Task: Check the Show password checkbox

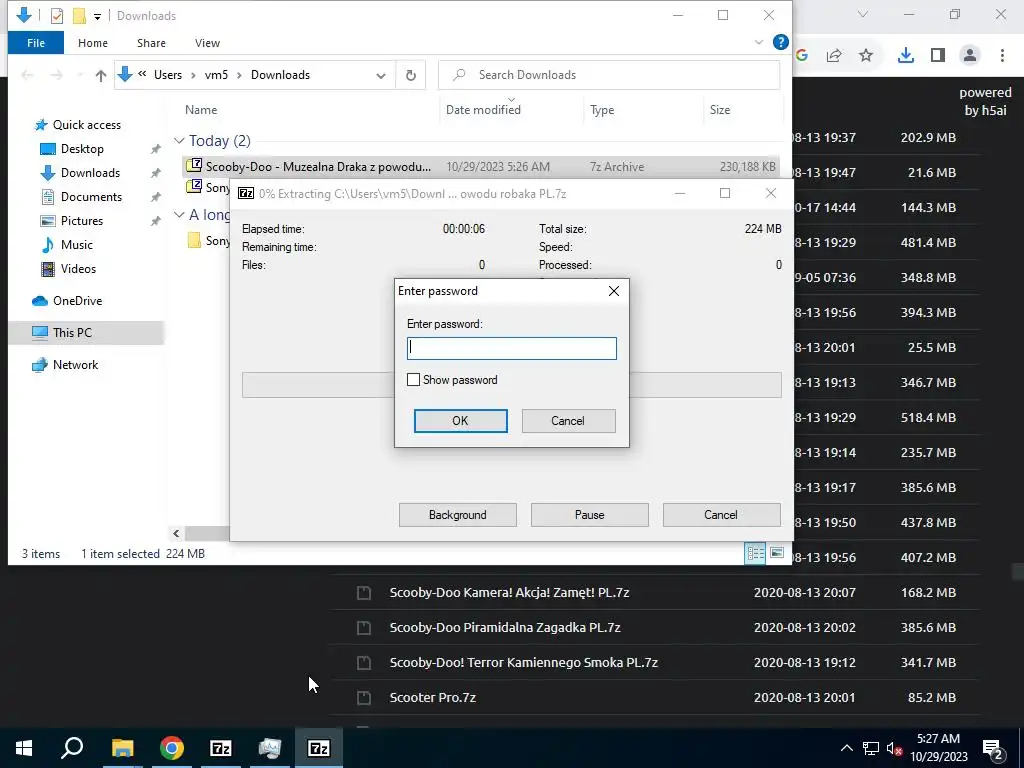Action: point(413,379)
